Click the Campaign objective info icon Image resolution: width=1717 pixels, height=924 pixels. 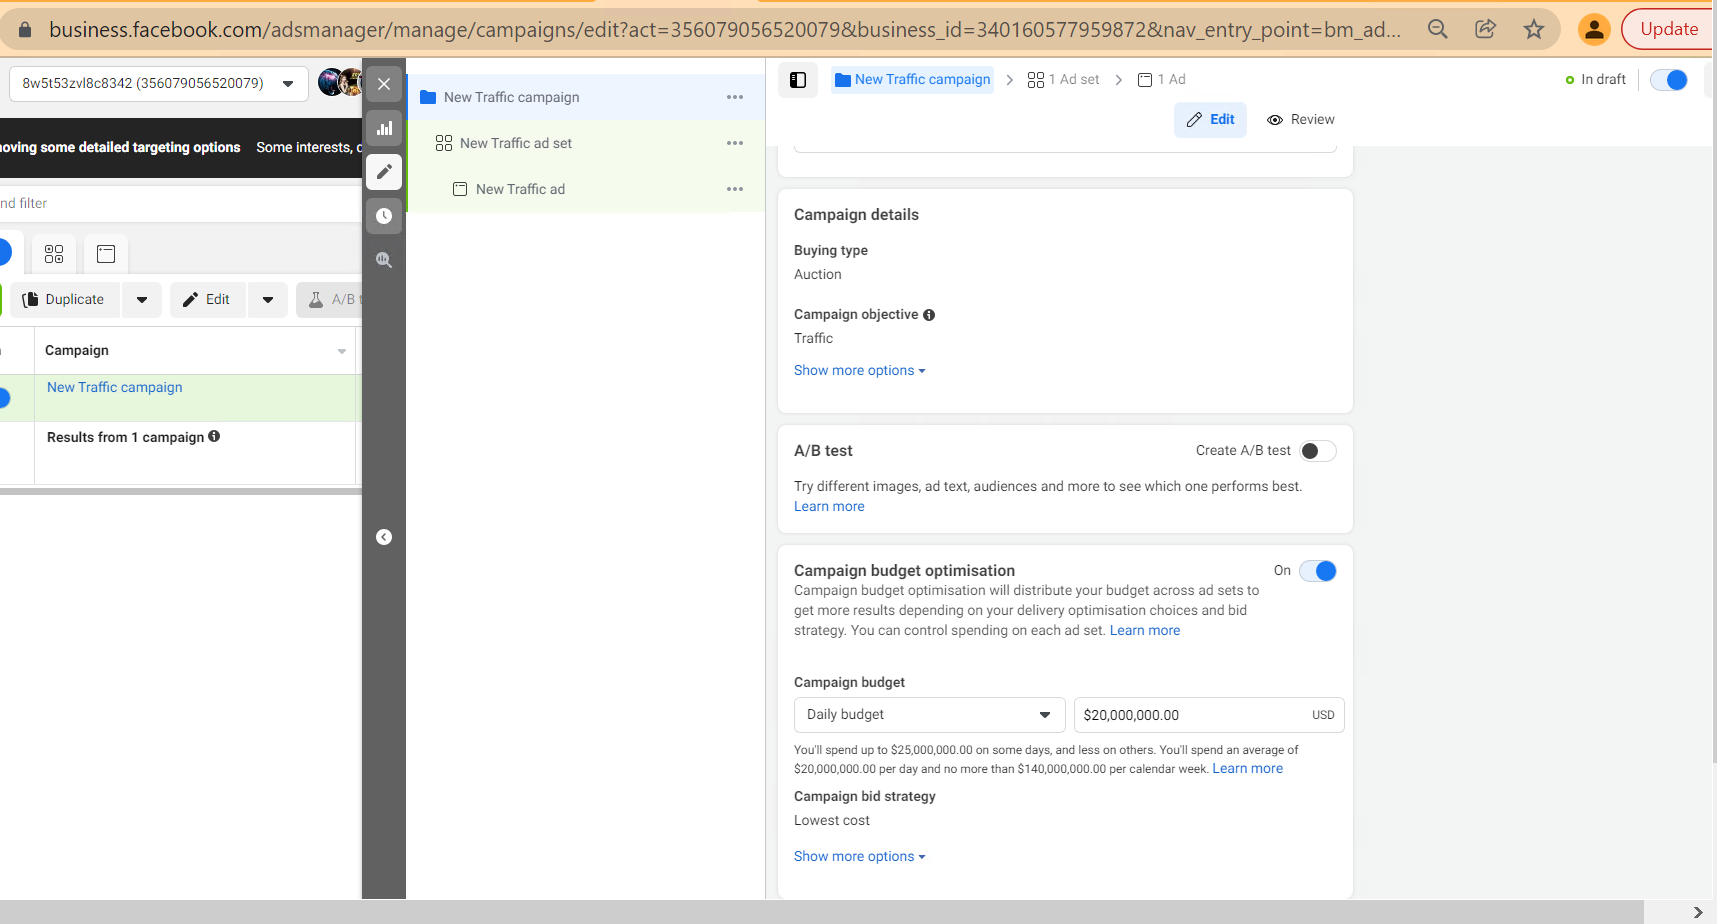click(929, 315)
